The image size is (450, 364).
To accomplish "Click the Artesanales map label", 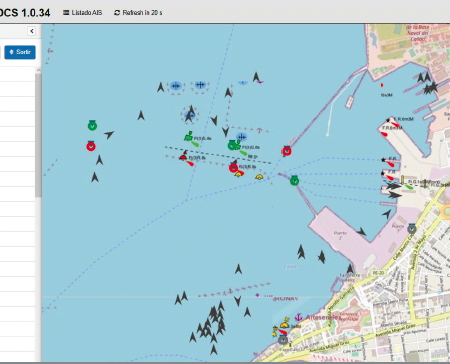I will [322, 317].
